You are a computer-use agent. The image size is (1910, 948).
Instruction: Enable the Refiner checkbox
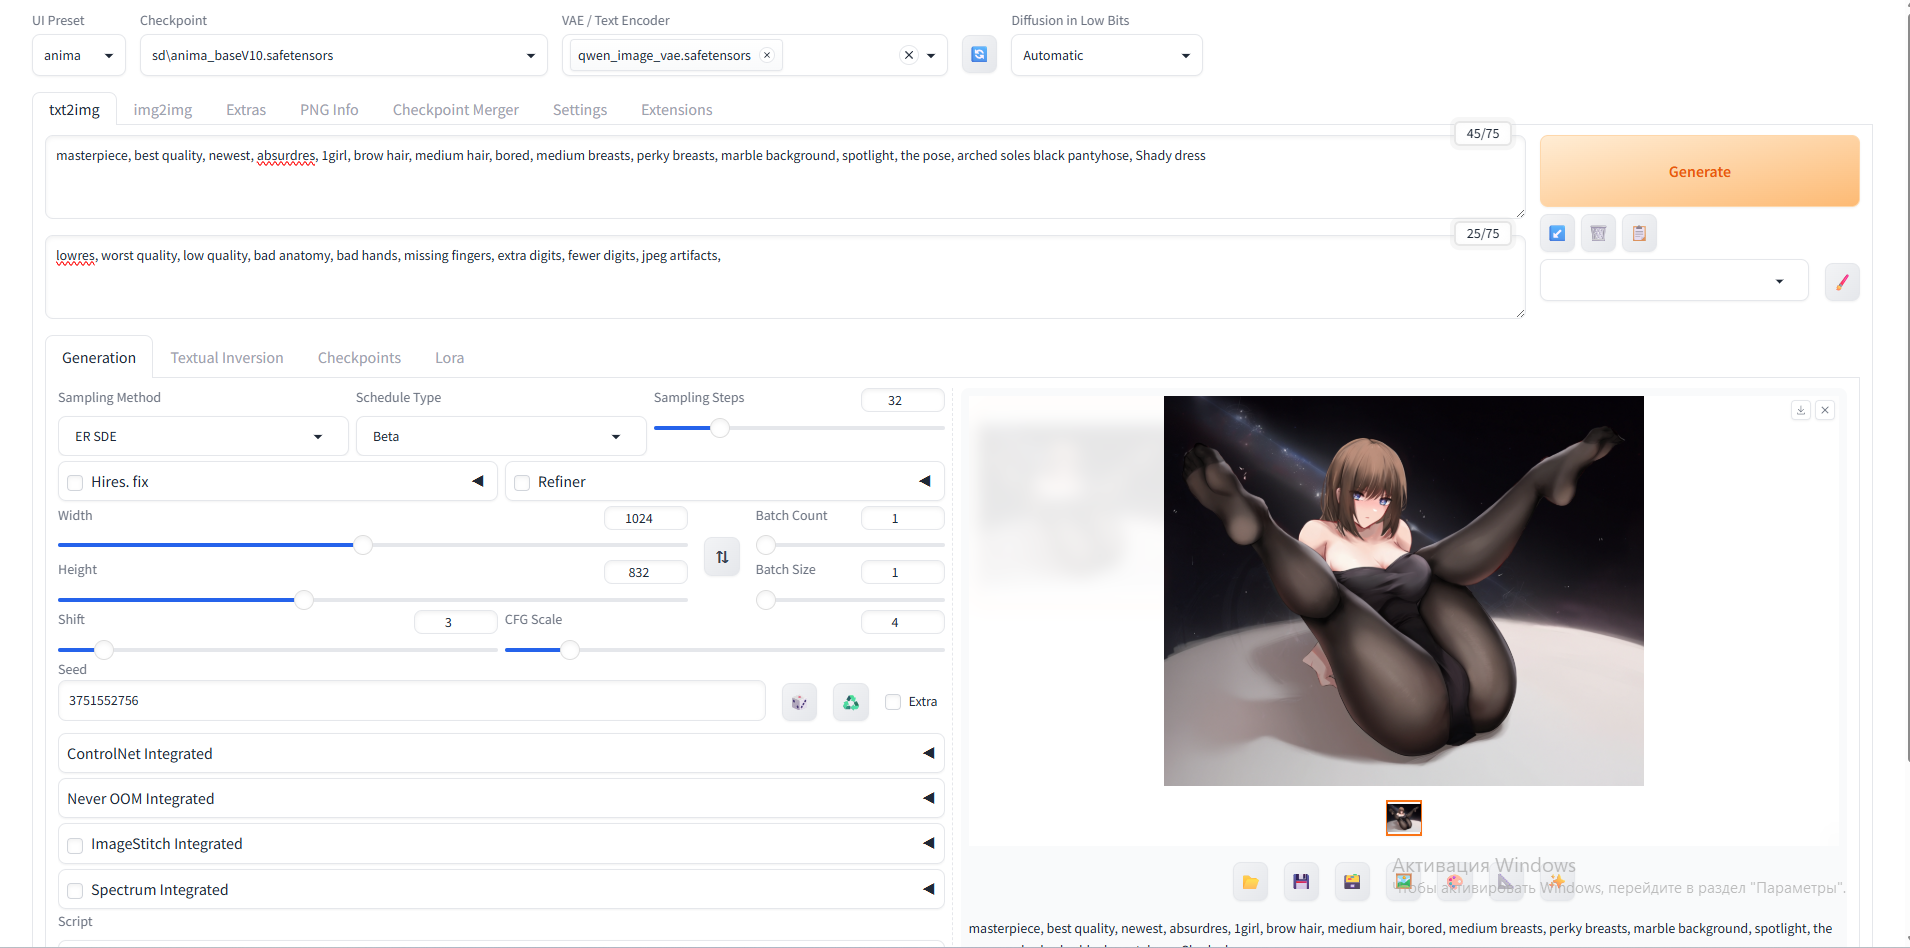pyautogui.click(x=522, y=482)
